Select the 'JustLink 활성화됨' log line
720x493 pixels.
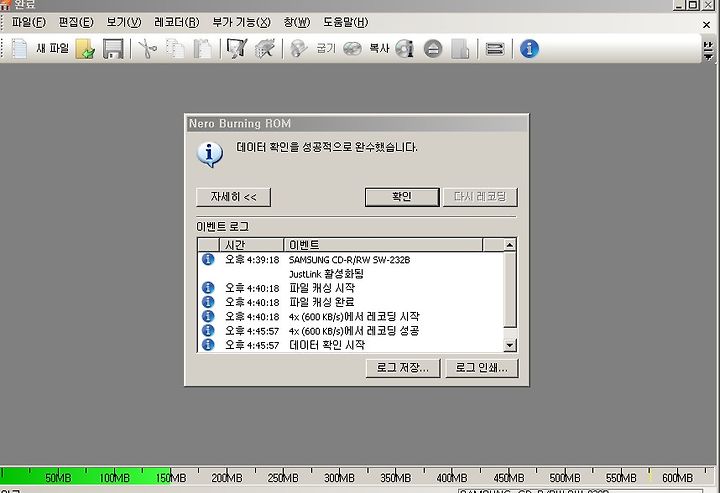(x=326, y=274)
